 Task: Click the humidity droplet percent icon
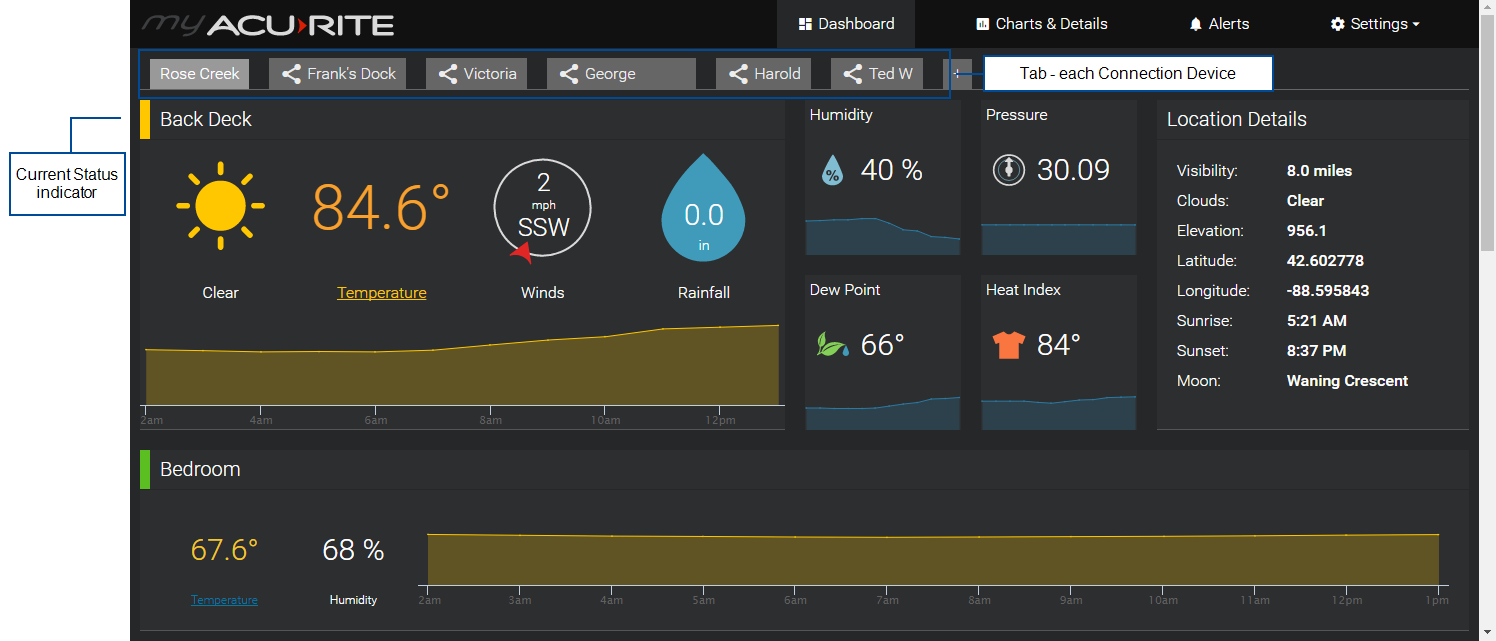[x=832, y=171]
